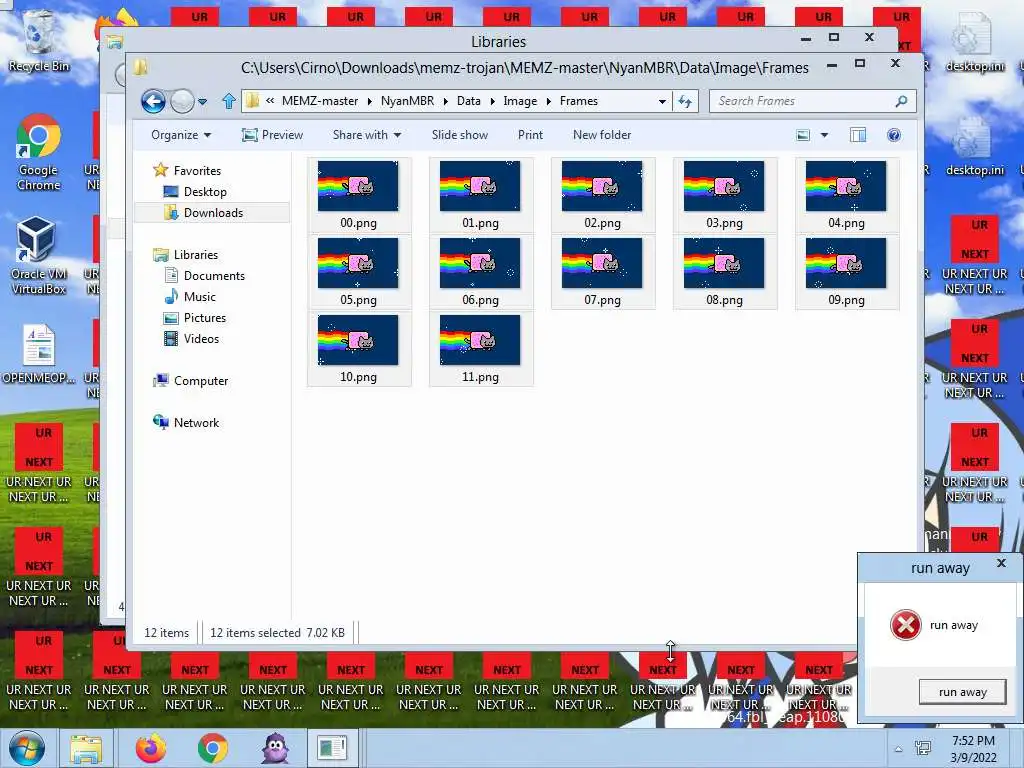Viewport: 1024px width, 768px height.
Task: Open Downloads in the navigation pane
Action: (203, 212)
